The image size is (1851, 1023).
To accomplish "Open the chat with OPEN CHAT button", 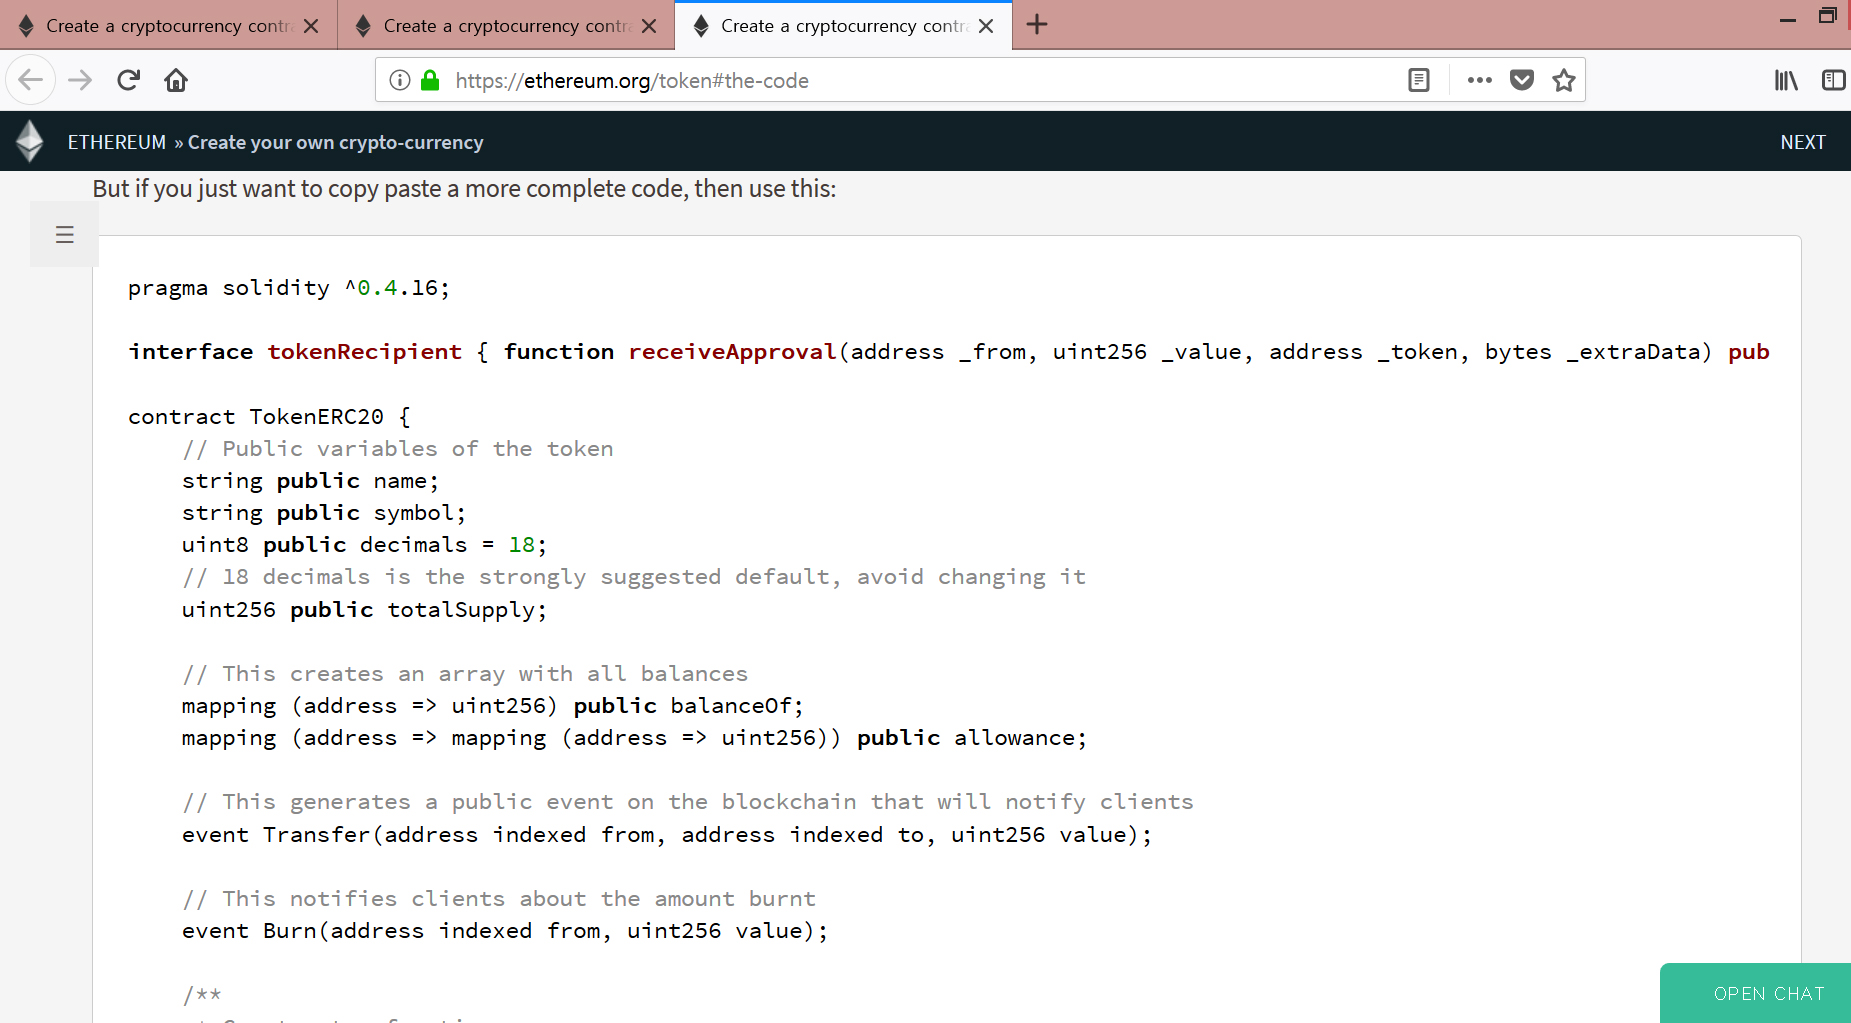I will pos(1768,993).
